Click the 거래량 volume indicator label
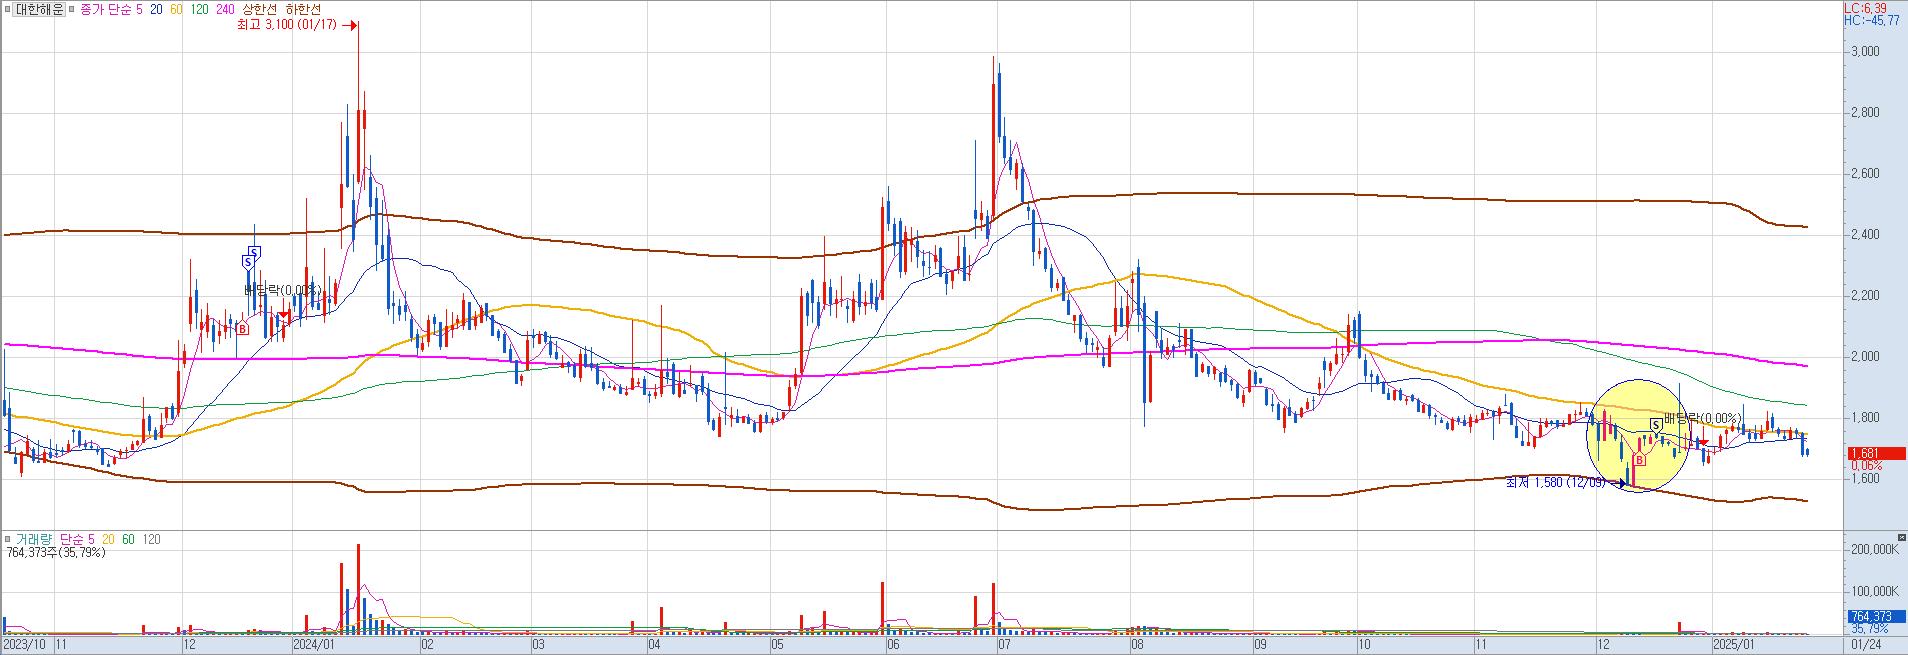 coord(32,539)
